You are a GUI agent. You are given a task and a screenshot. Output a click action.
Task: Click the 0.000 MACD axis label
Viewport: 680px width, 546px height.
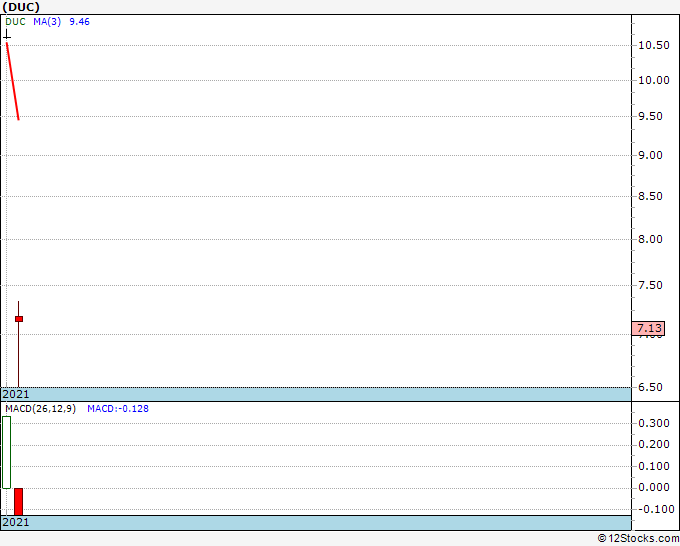pyautogui.click(x=654, y=487)
